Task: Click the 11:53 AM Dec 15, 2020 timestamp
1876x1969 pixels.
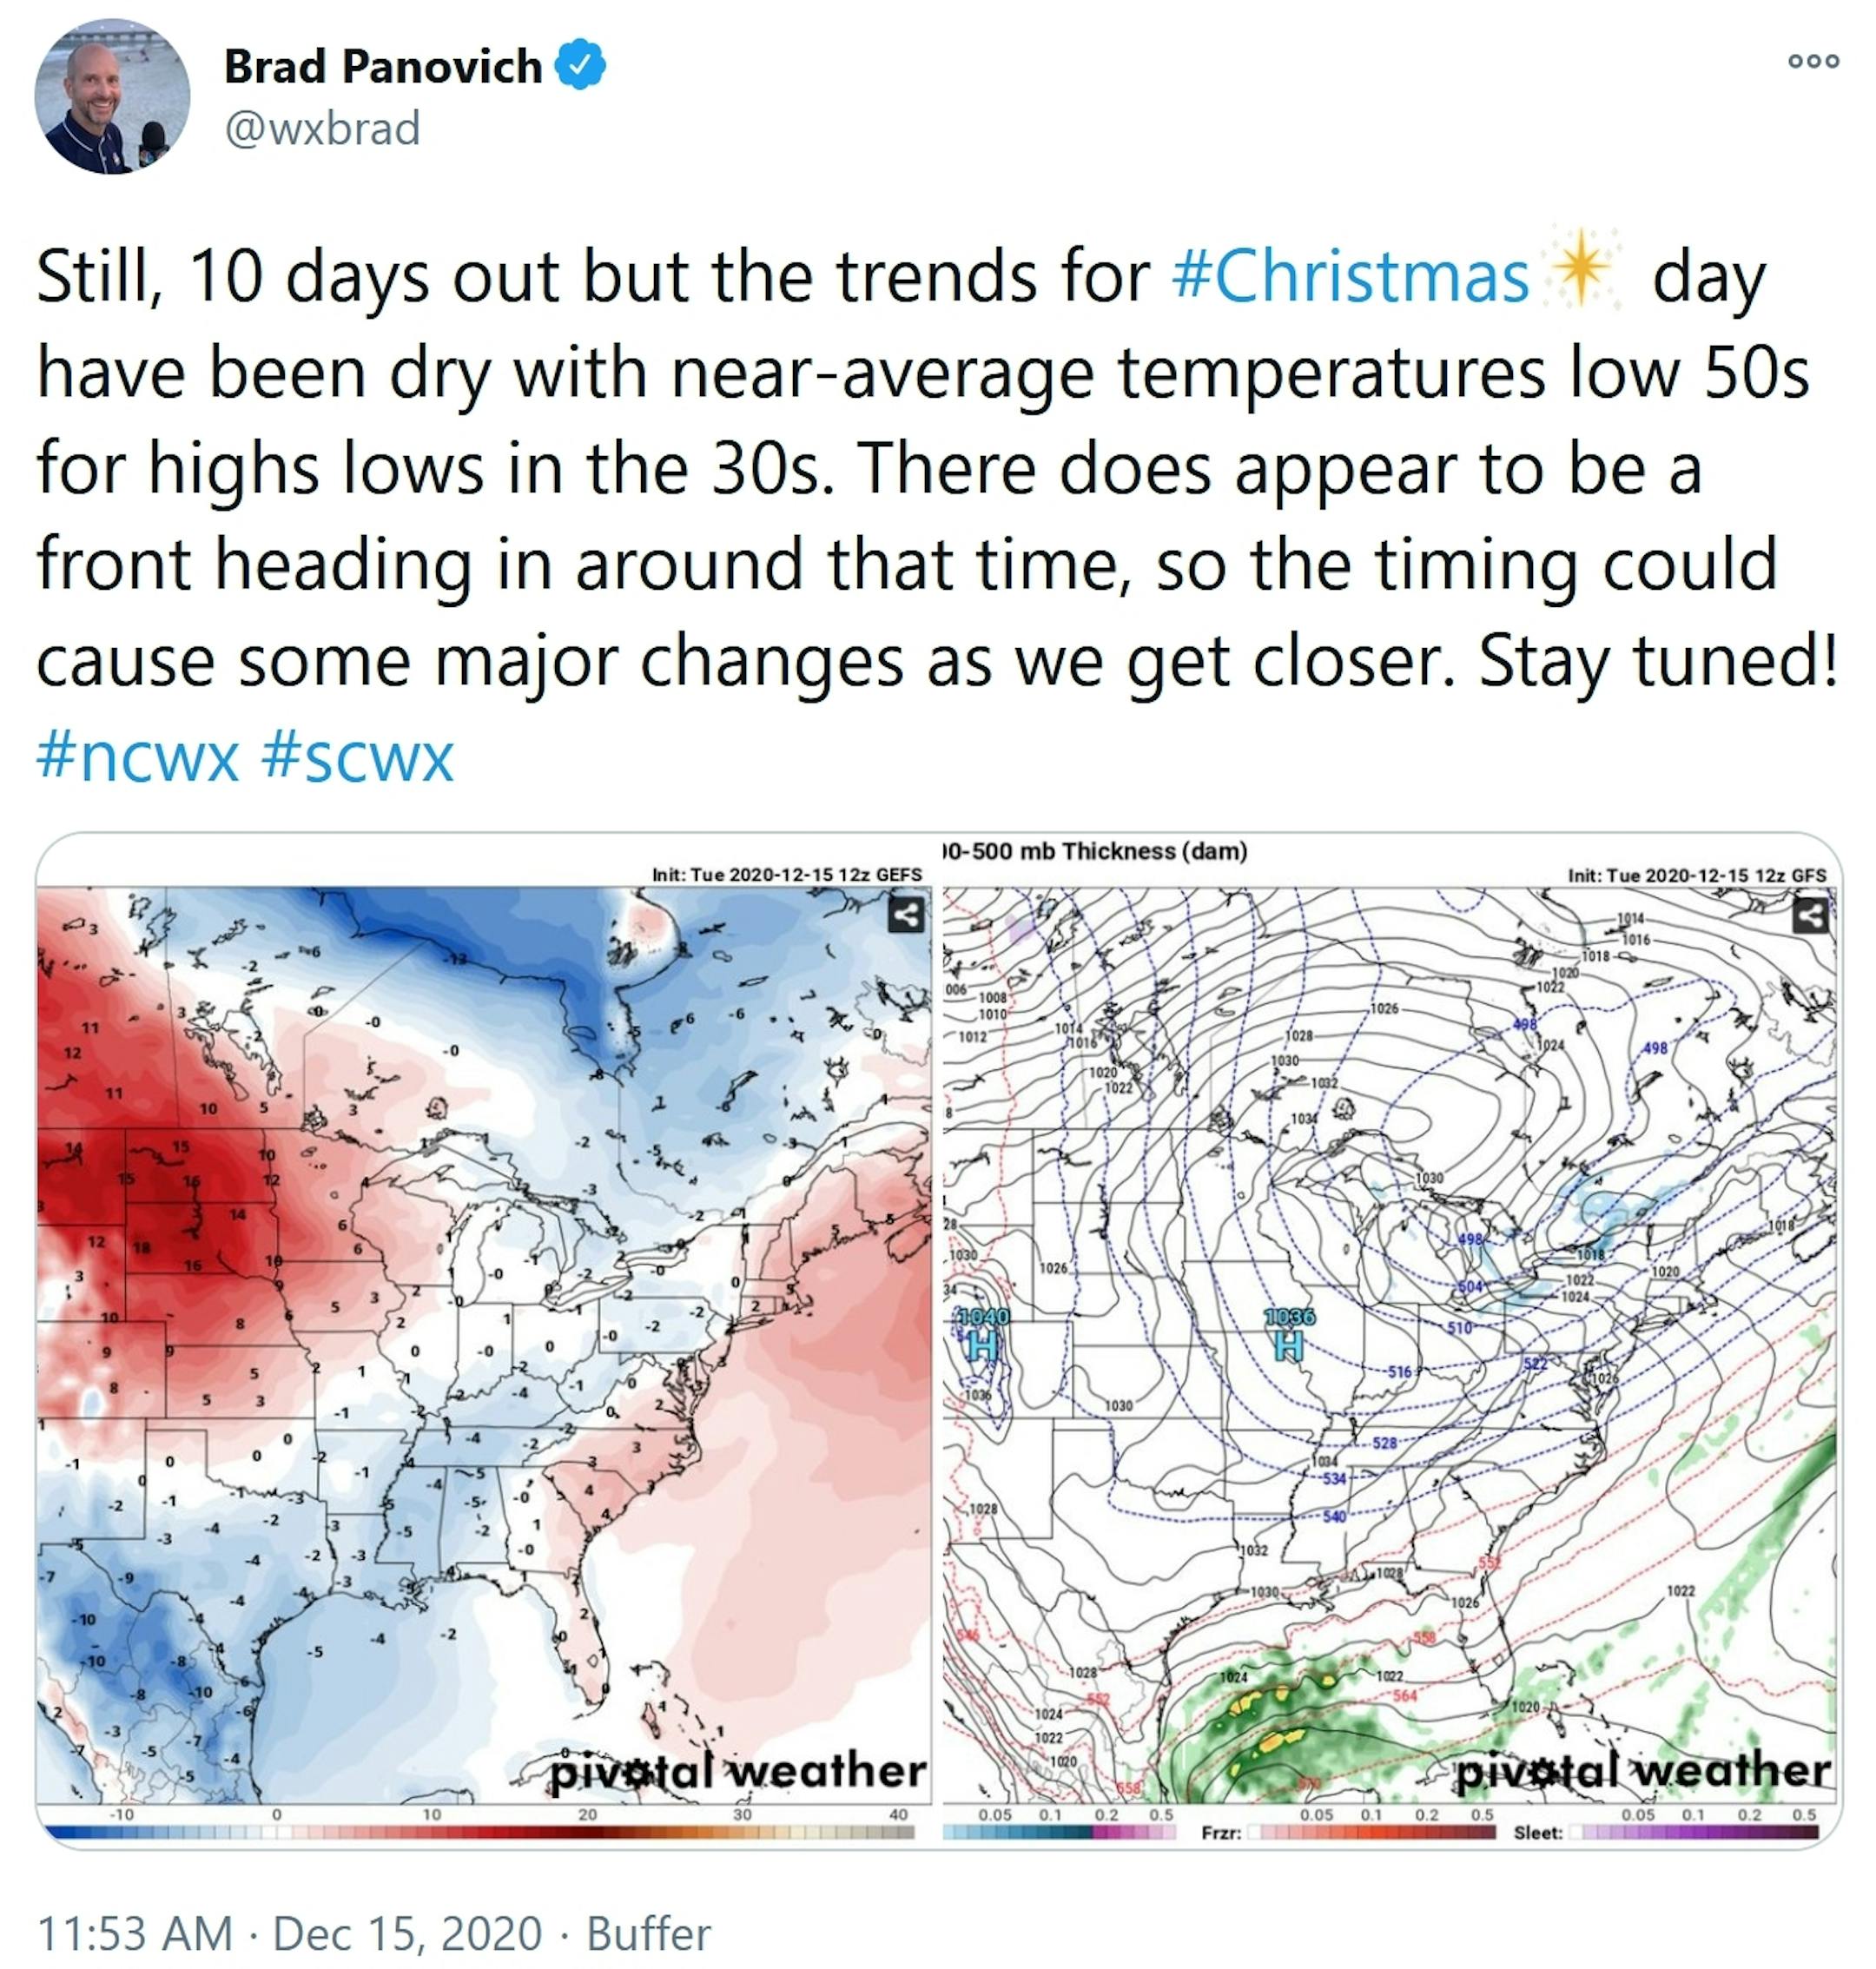Action: (290, 1932)
